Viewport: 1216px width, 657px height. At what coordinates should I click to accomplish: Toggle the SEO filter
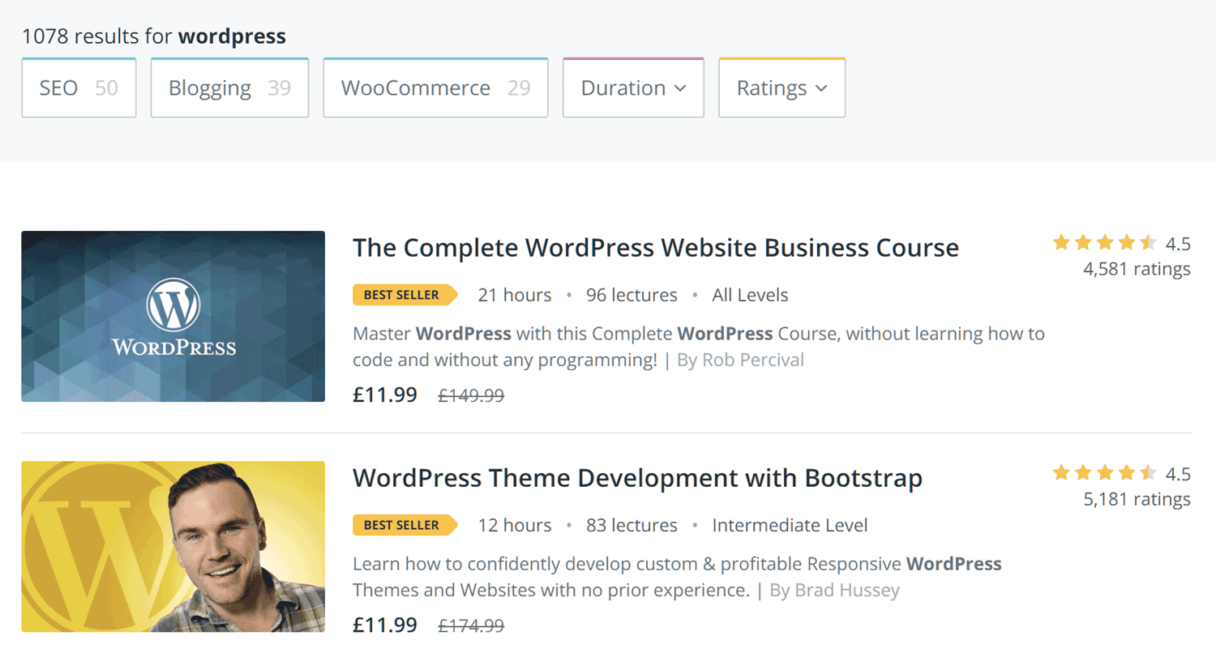click(78, 87)
